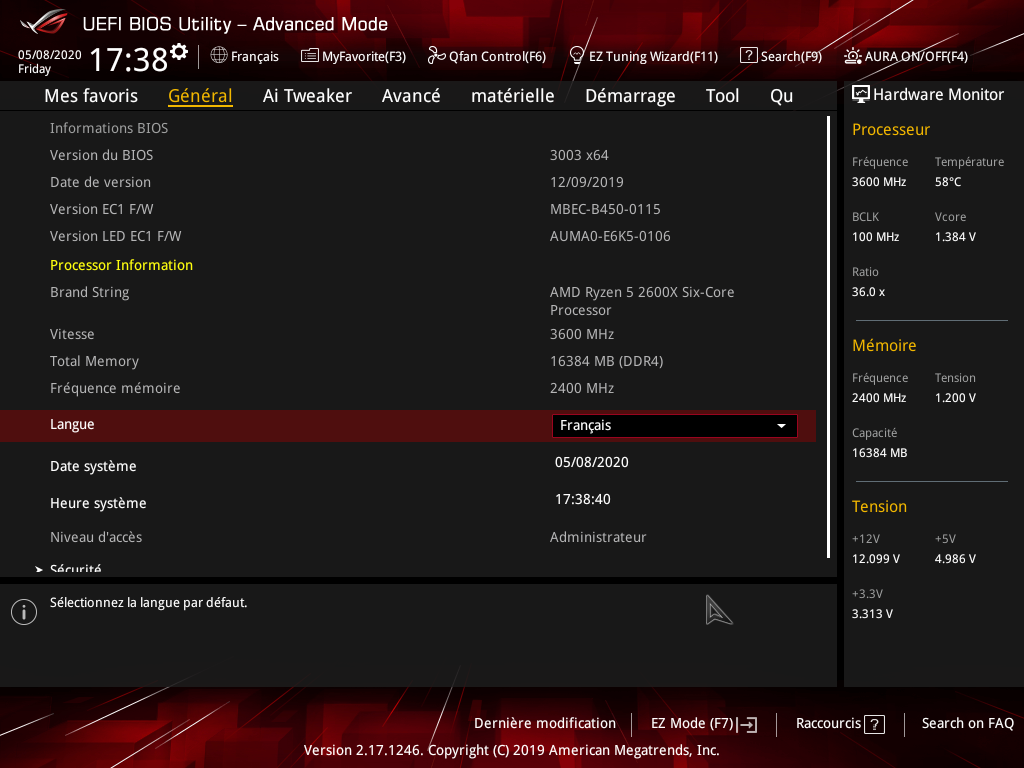This screenshot has height=768, width=1024.
Task: Toggle AURA ON/OFF(F4)
Action: point(906,56)
